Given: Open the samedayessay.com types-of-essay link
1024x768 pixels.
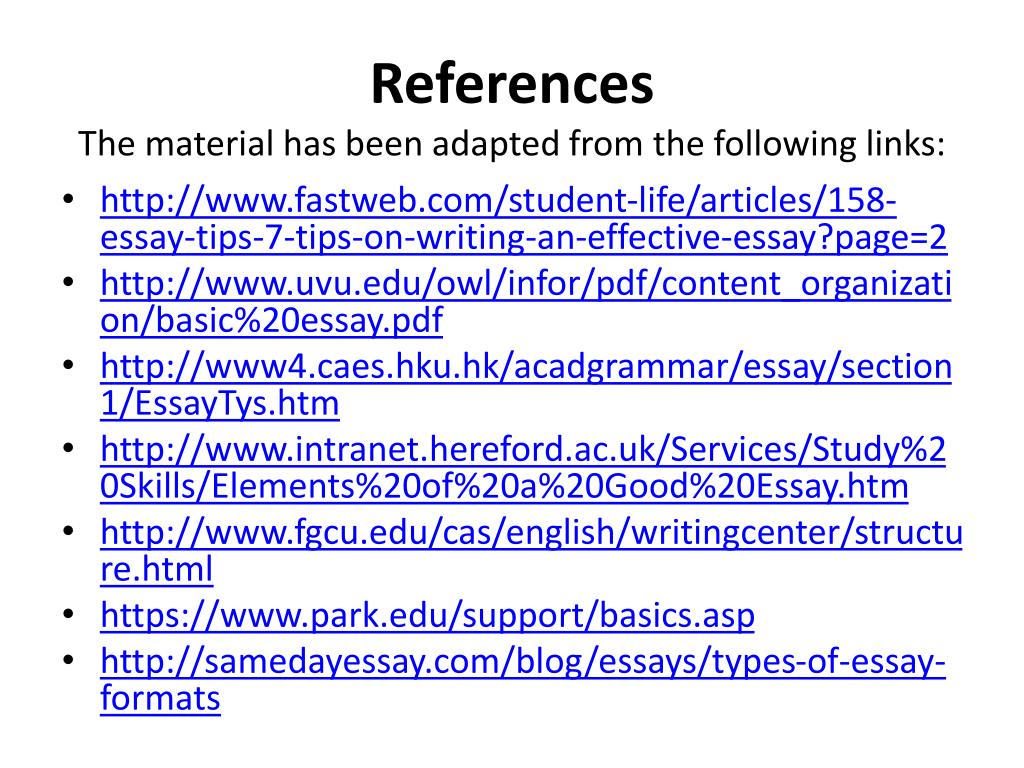Looking at the screenshot, I should [x=523, y=662].
